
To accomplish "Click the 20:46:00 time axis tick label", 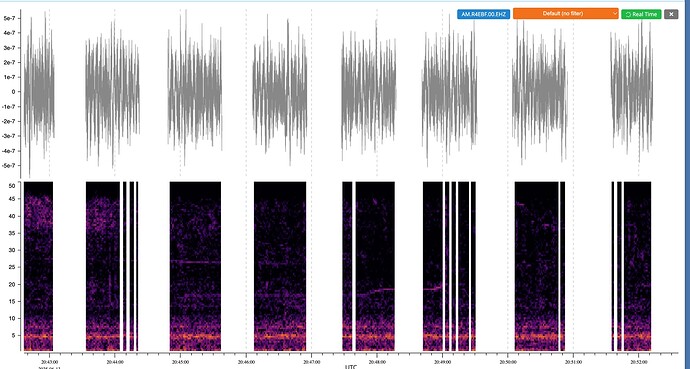I will tap(246, 362).
